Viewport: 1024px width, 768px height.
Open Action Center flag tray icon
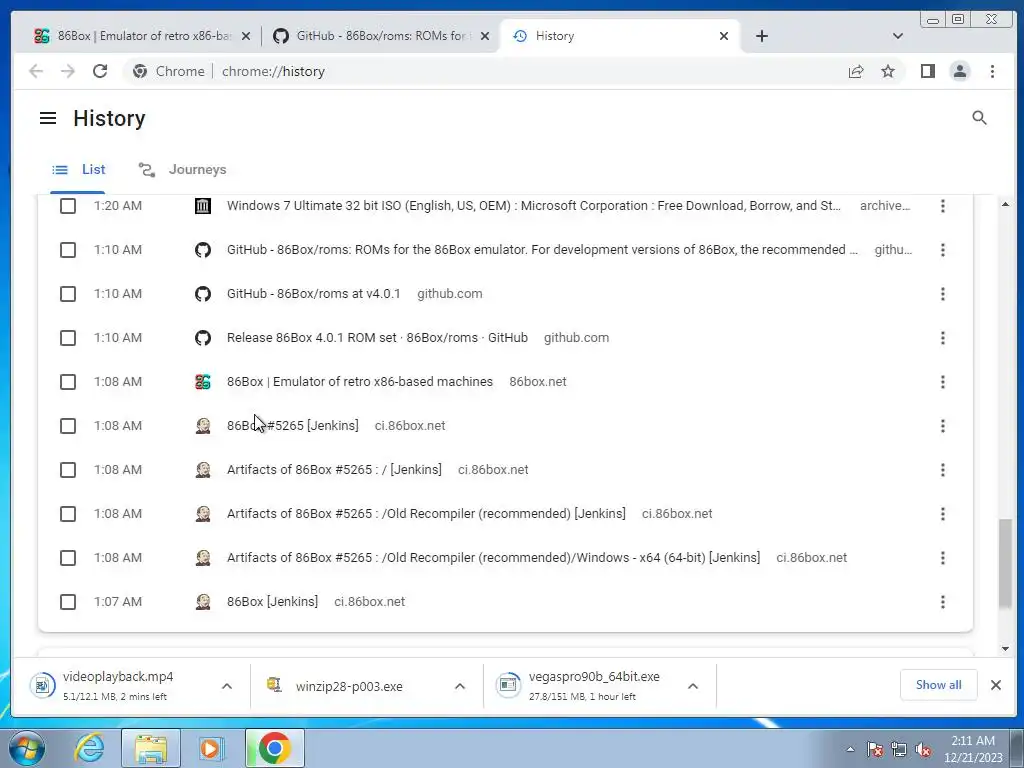pos(875,750)
